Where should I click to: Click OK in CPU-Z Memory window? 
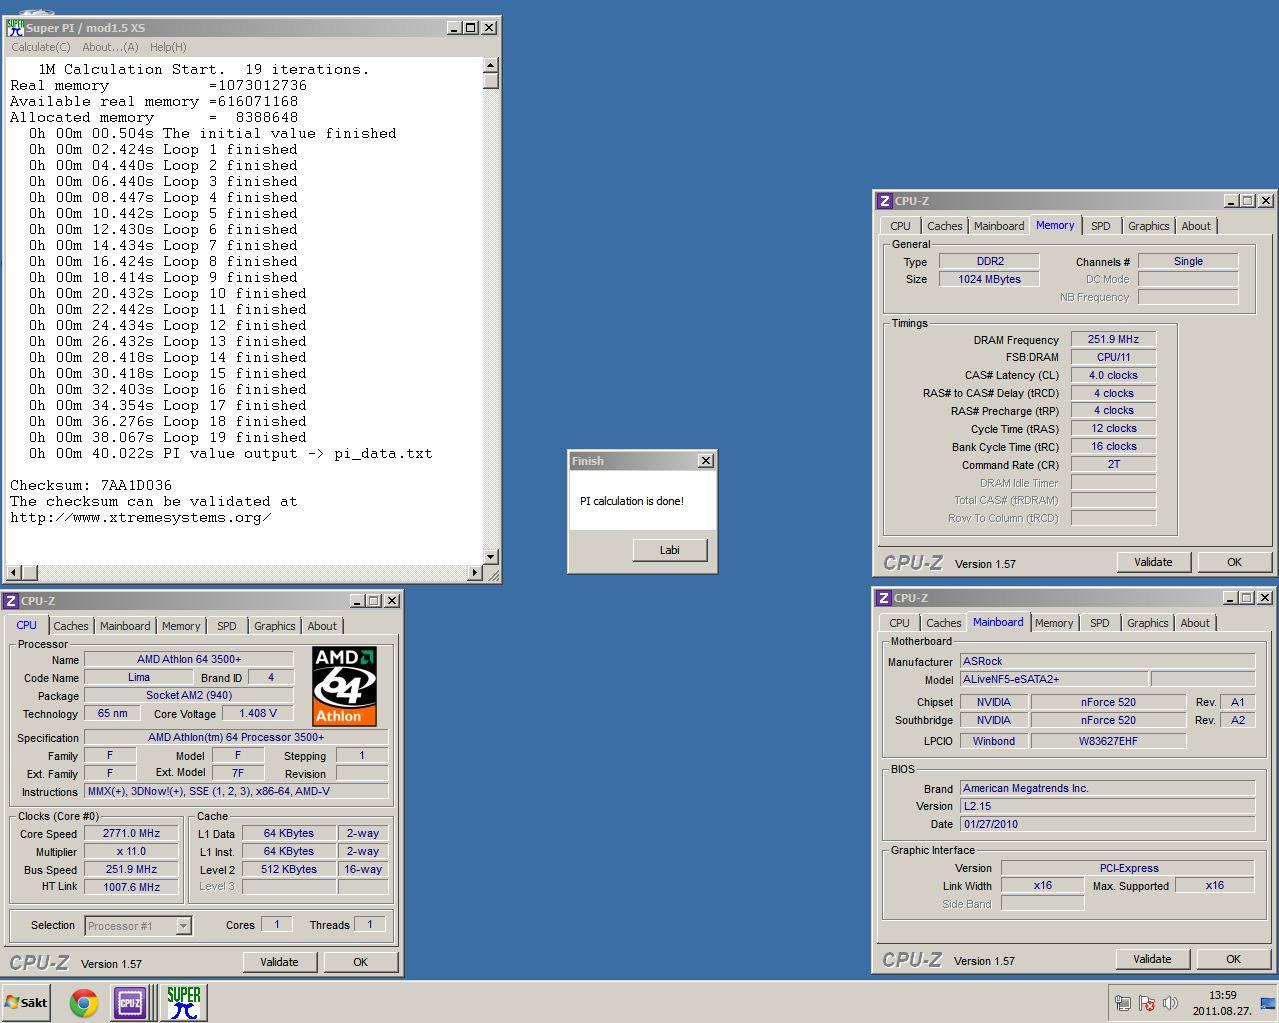[1234, 562]
